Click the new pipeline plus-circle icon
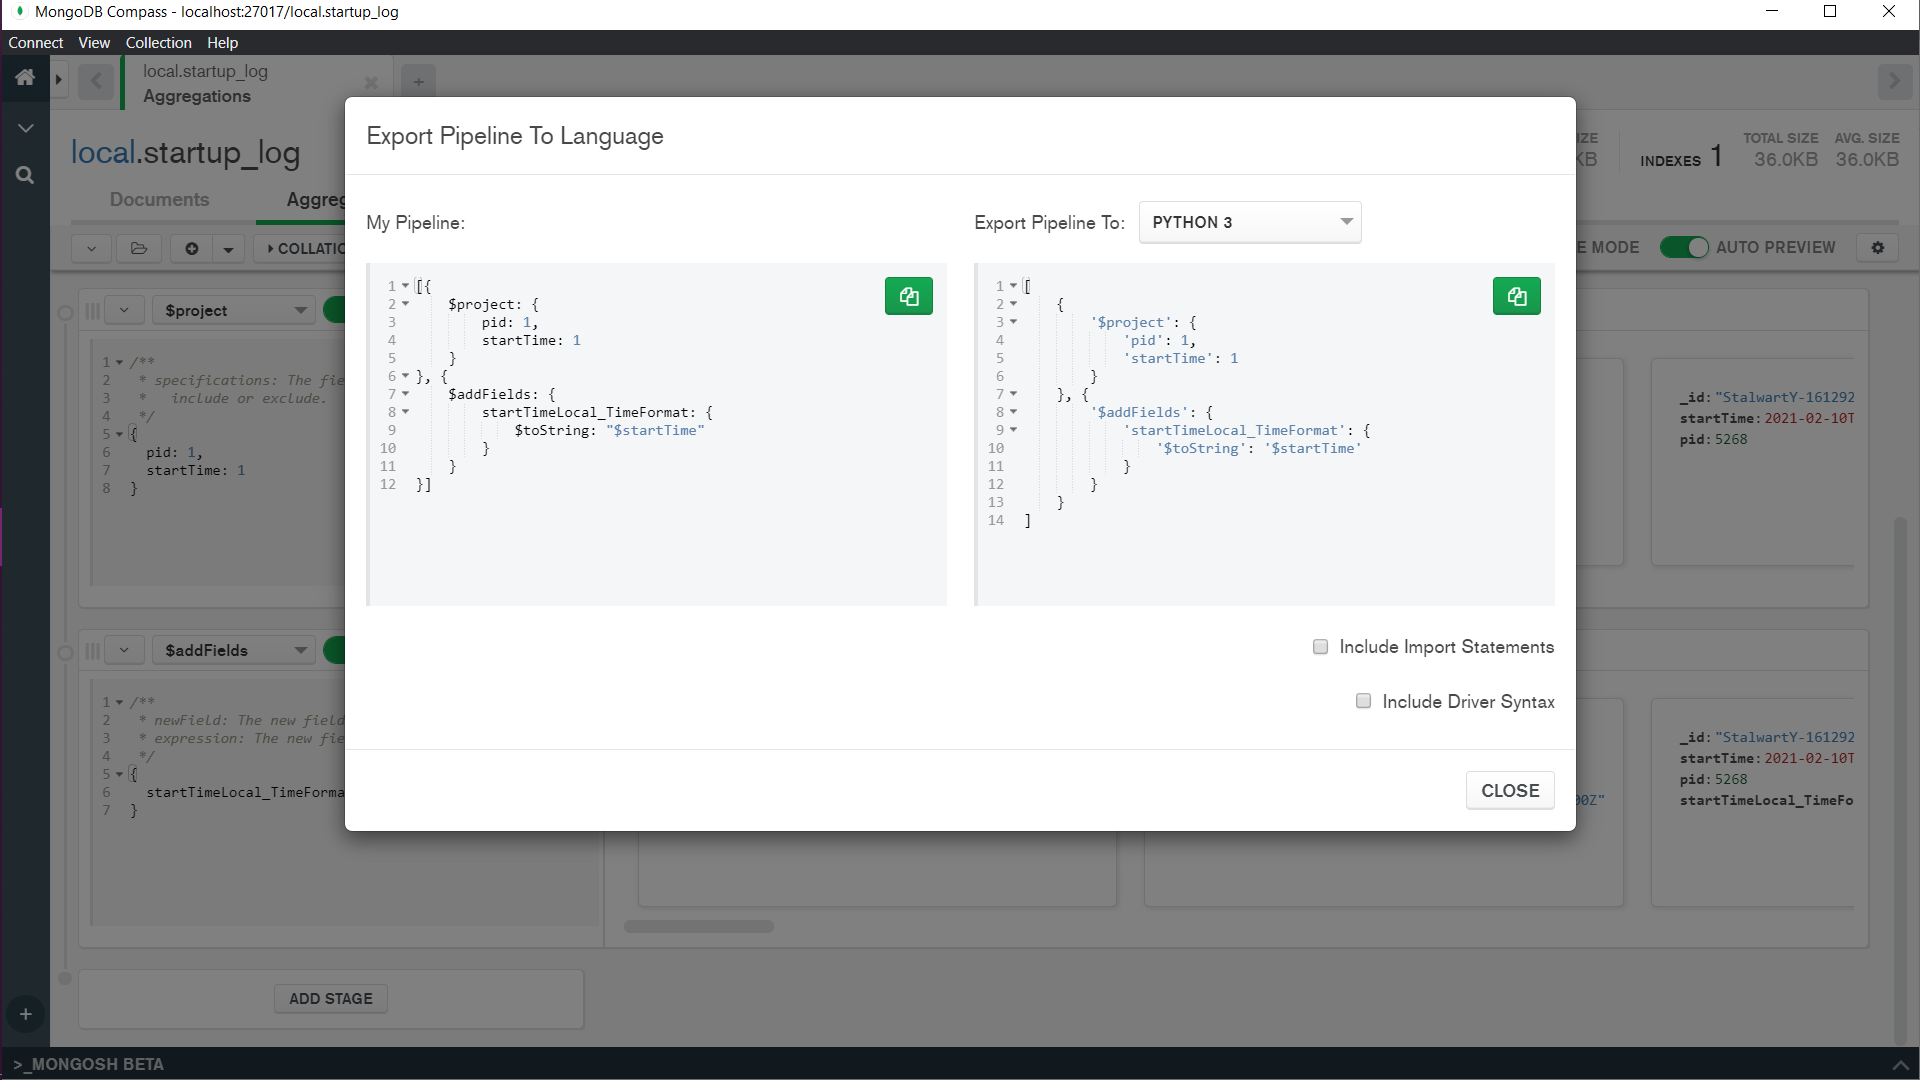1920x1080 pixels. (191, 248)
